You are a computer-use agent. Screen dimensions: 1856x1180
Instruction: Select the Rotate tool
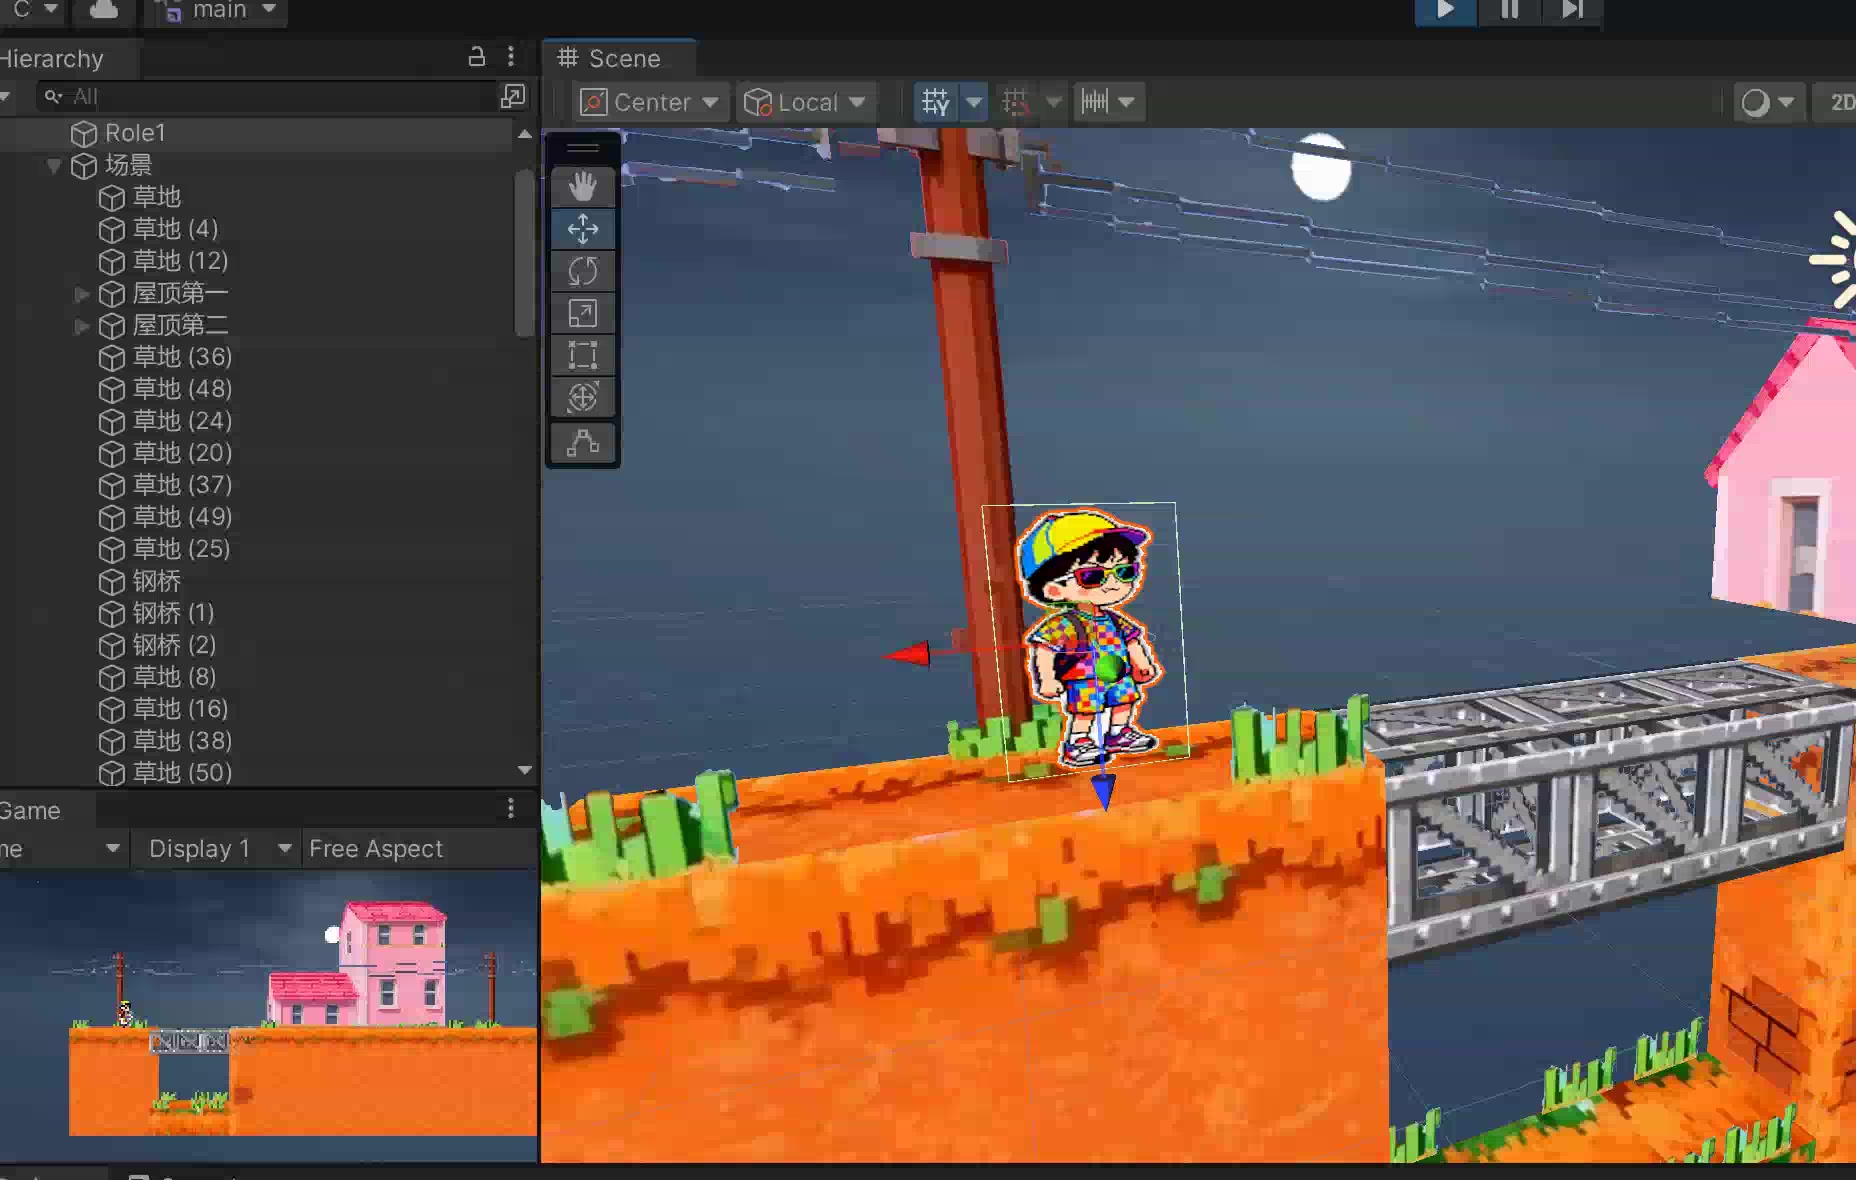(583, 271)
